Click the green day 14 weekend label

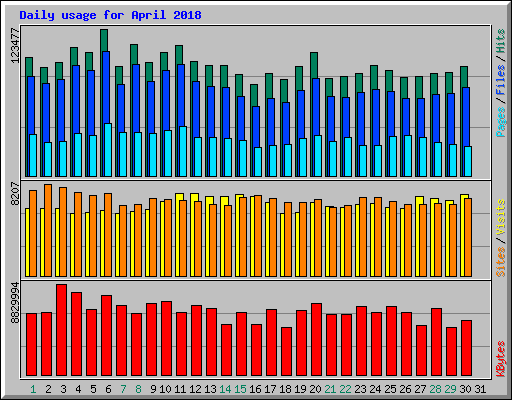pyautogui.click(x=225, y=389)
